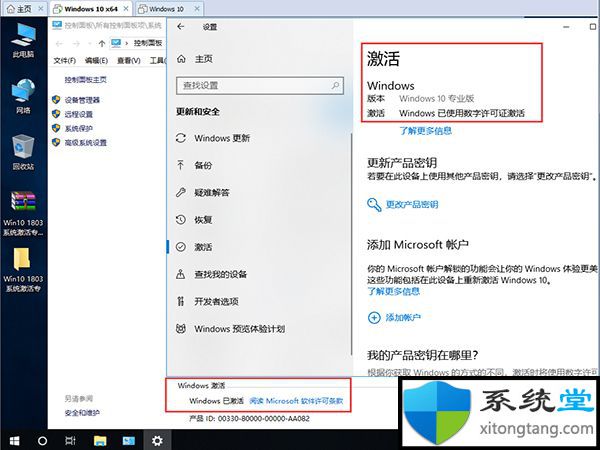The height and width of the screenshot is (450, 600).
Task: Open 查找我的设备 section
Action: [220, 274]
